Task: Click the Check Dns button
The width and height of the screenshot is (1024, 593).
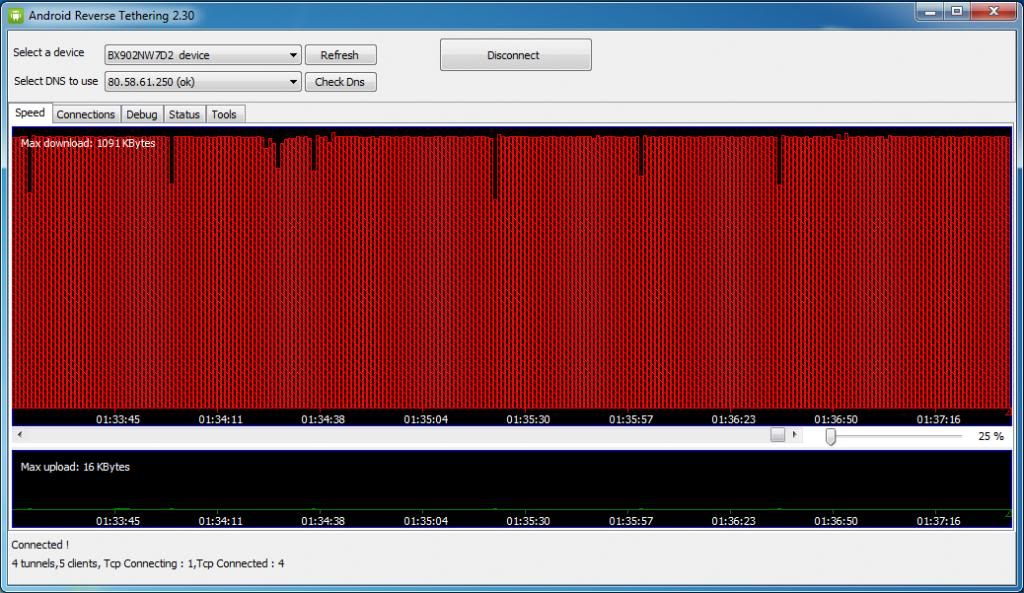Action: click(340, 82)
